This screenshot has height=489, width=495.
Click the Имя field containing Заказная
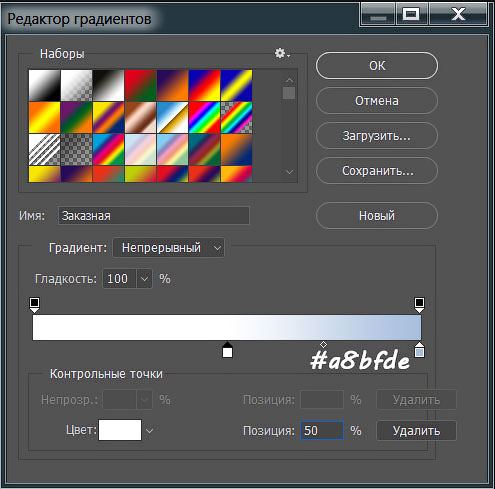click(x=153, y=216)
